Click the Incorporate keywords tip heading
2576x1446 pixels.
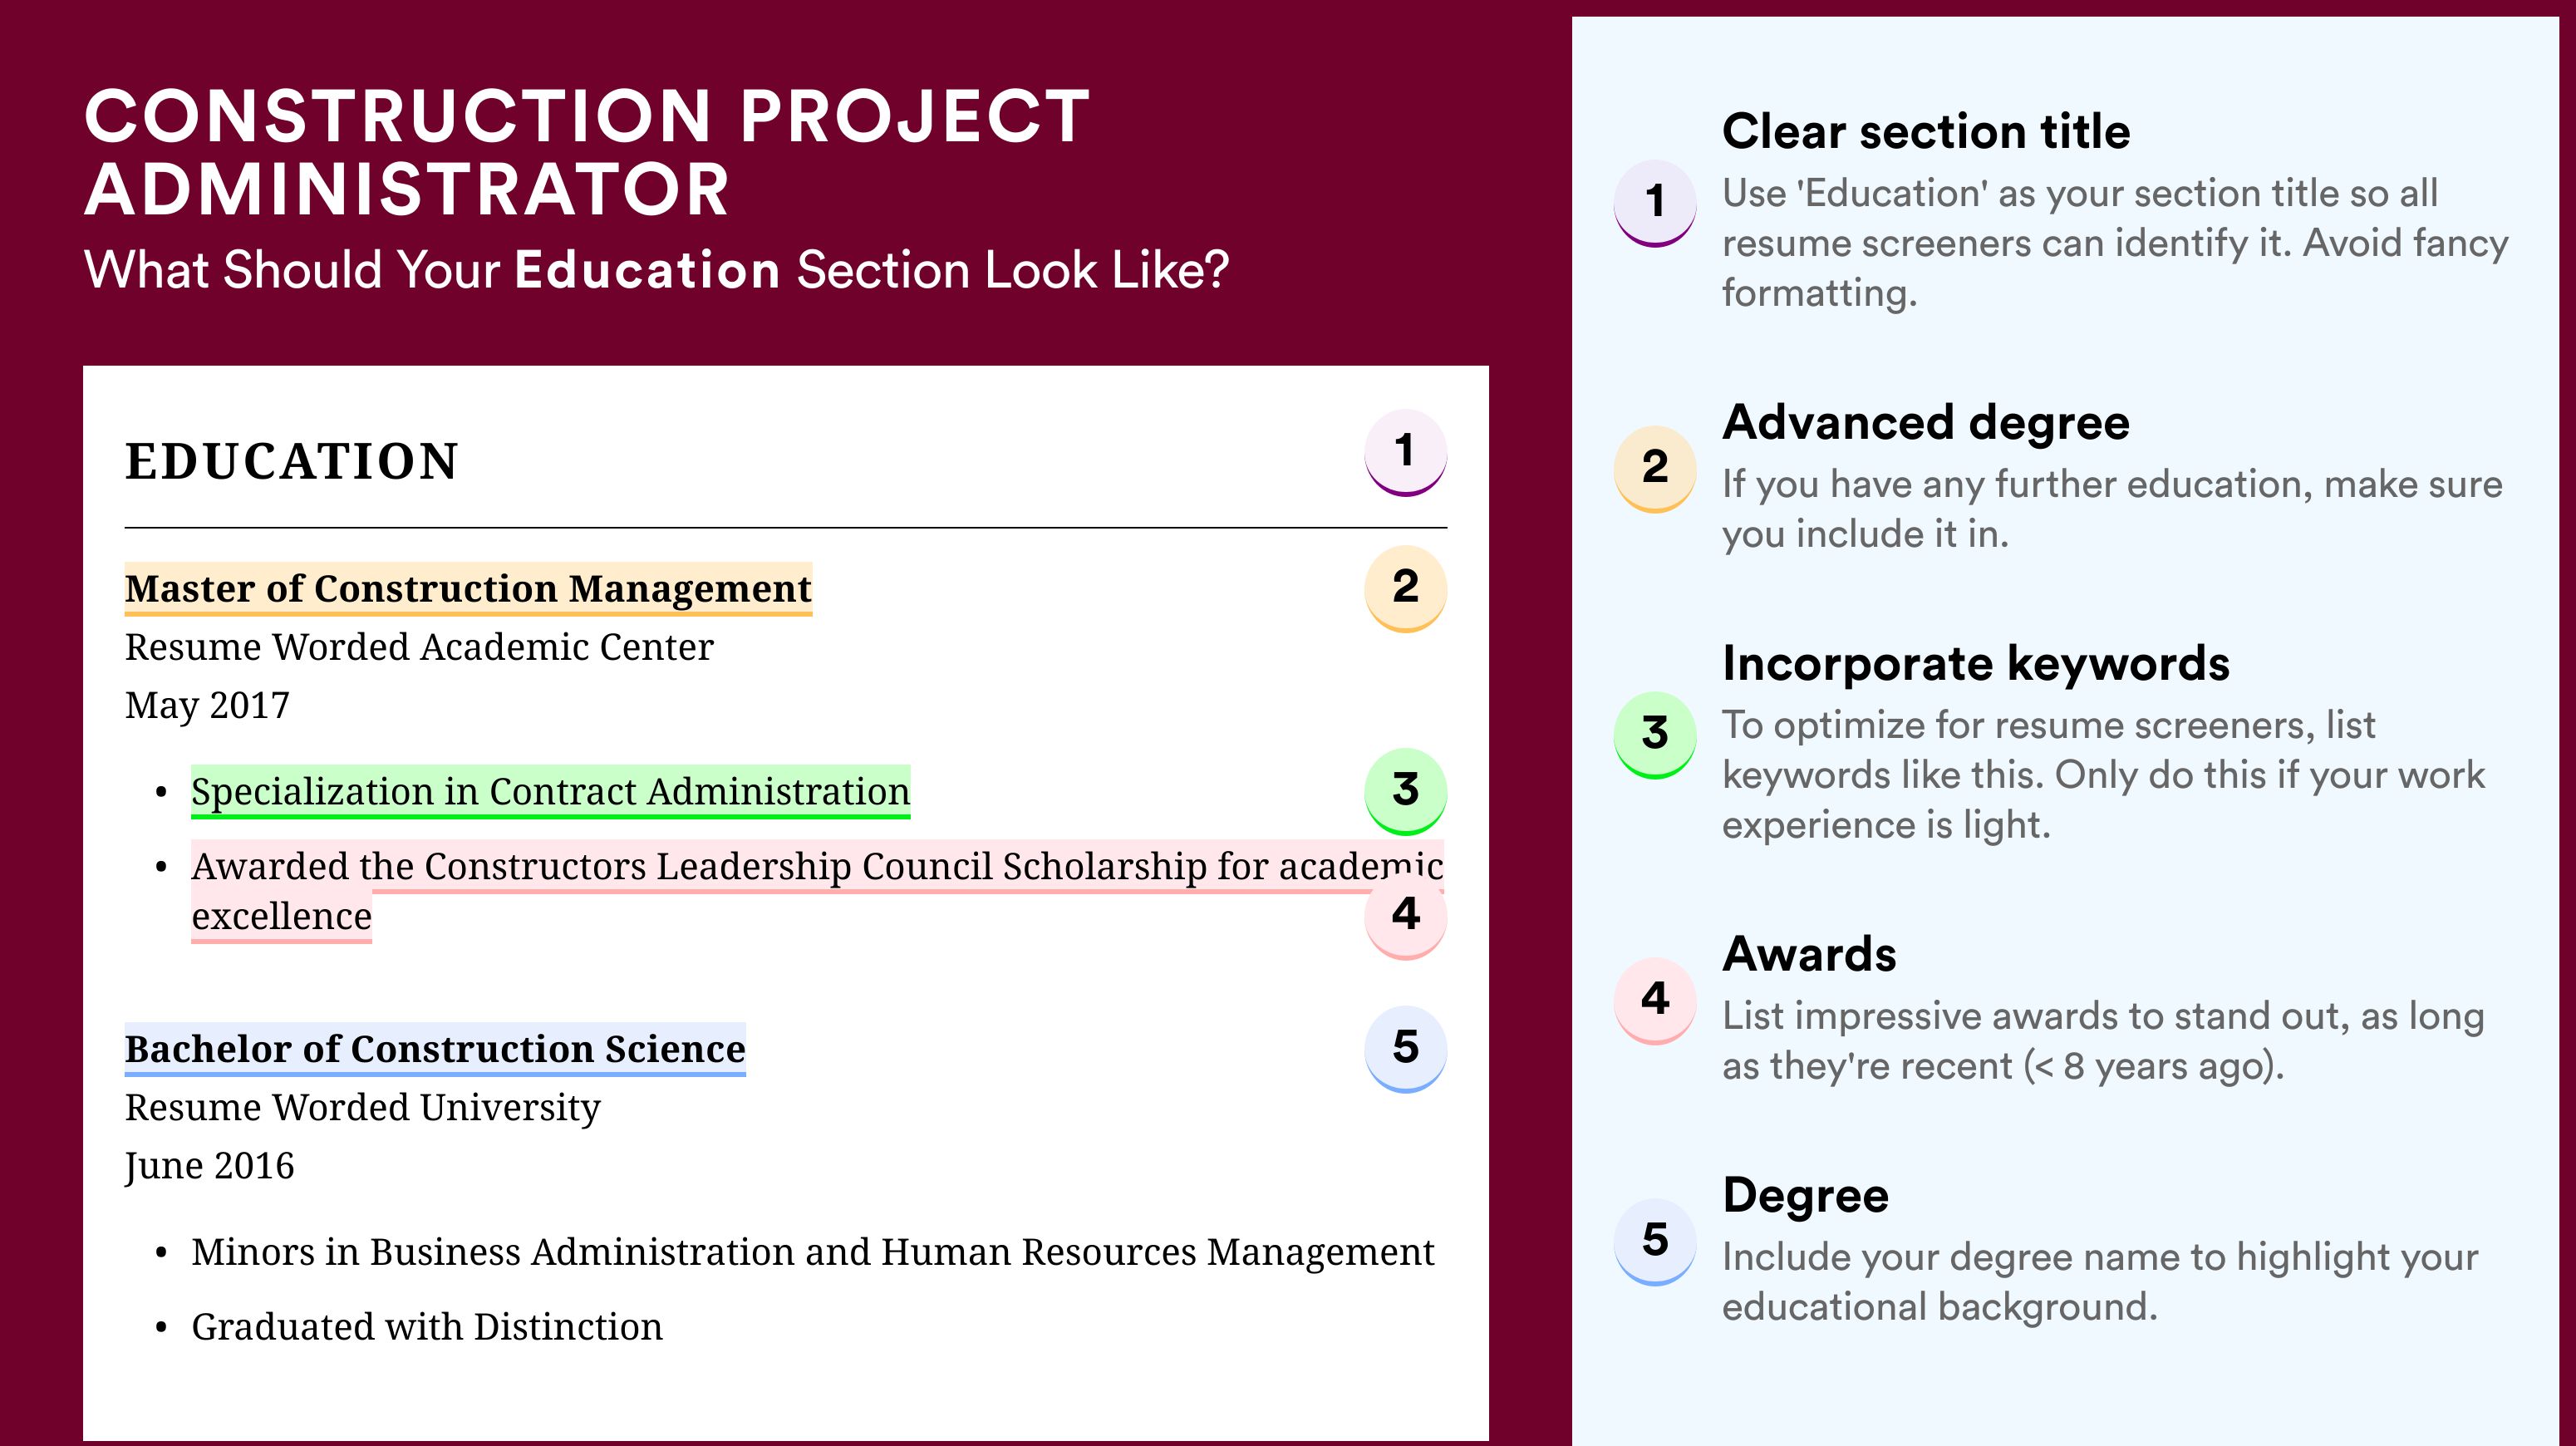click(x=1976, y=664)
